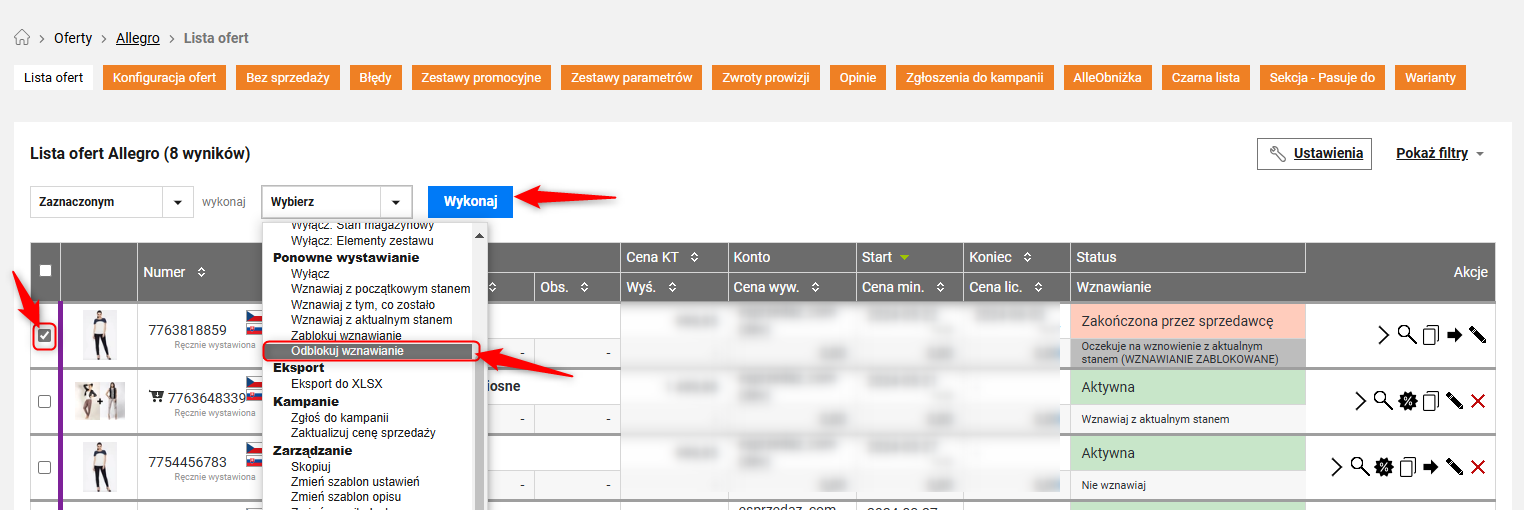Click the blue Wykonaj button
This screenshot has width=1524, height=510.
click(470, 201)
